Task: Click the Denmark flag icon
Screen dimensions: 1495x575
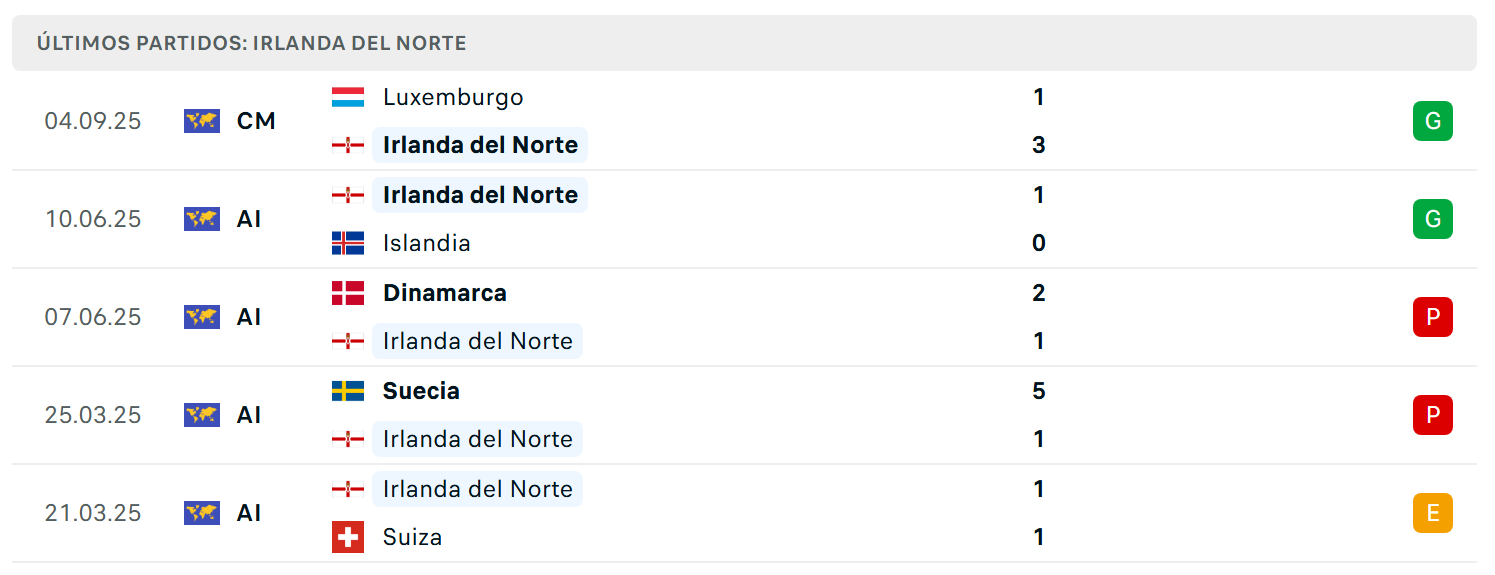Action: (x=348, y=293)
